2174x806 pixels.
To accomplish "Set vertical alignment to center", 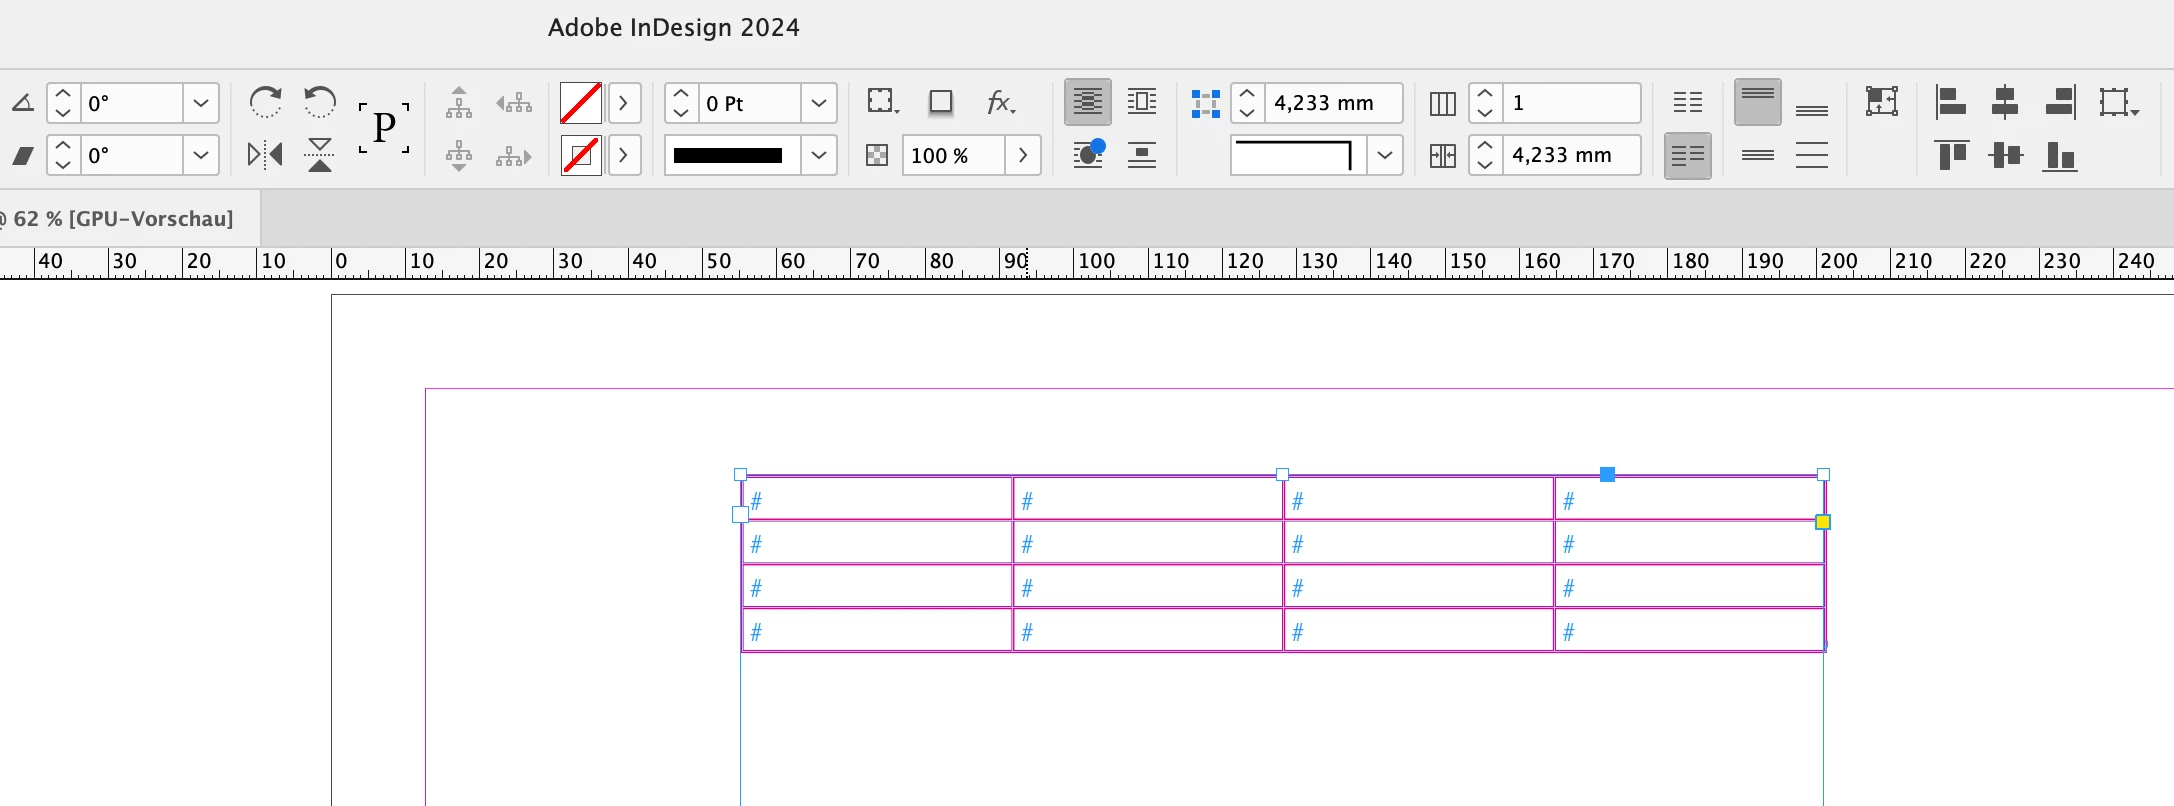I will [x=1758, y=155].
